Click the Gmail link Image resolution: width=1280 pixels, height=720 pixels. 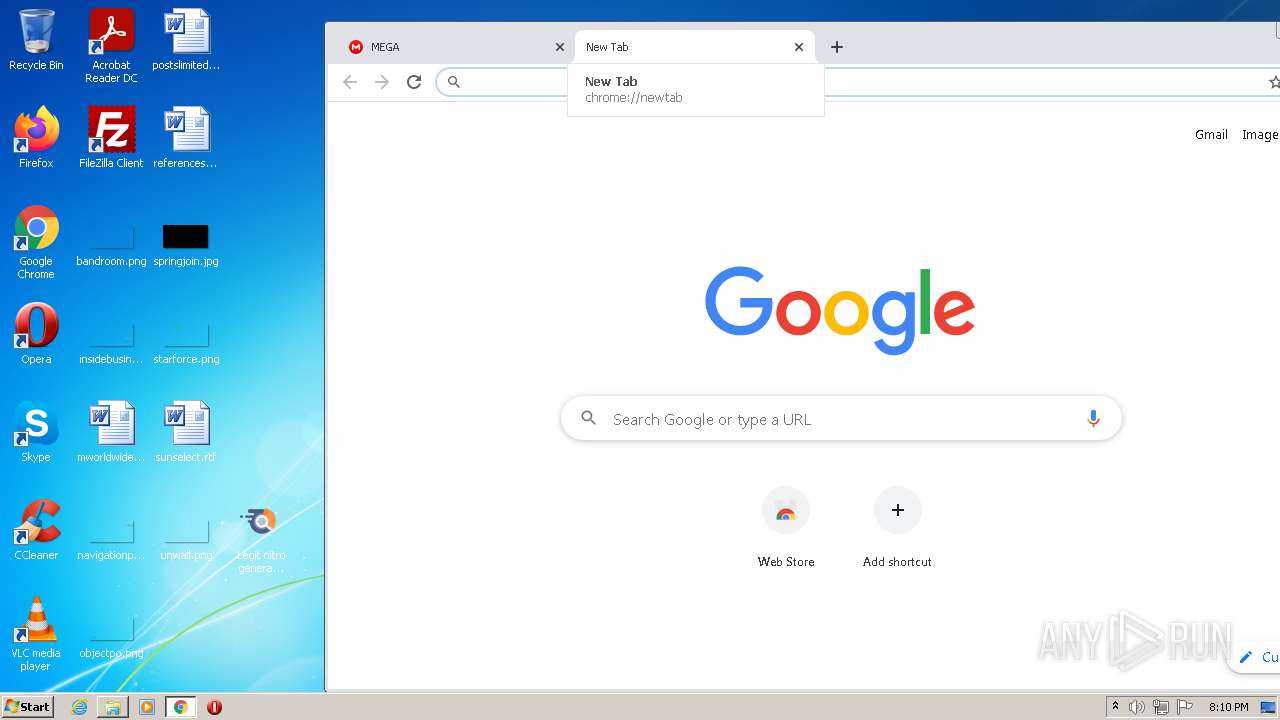(1211, 134)
